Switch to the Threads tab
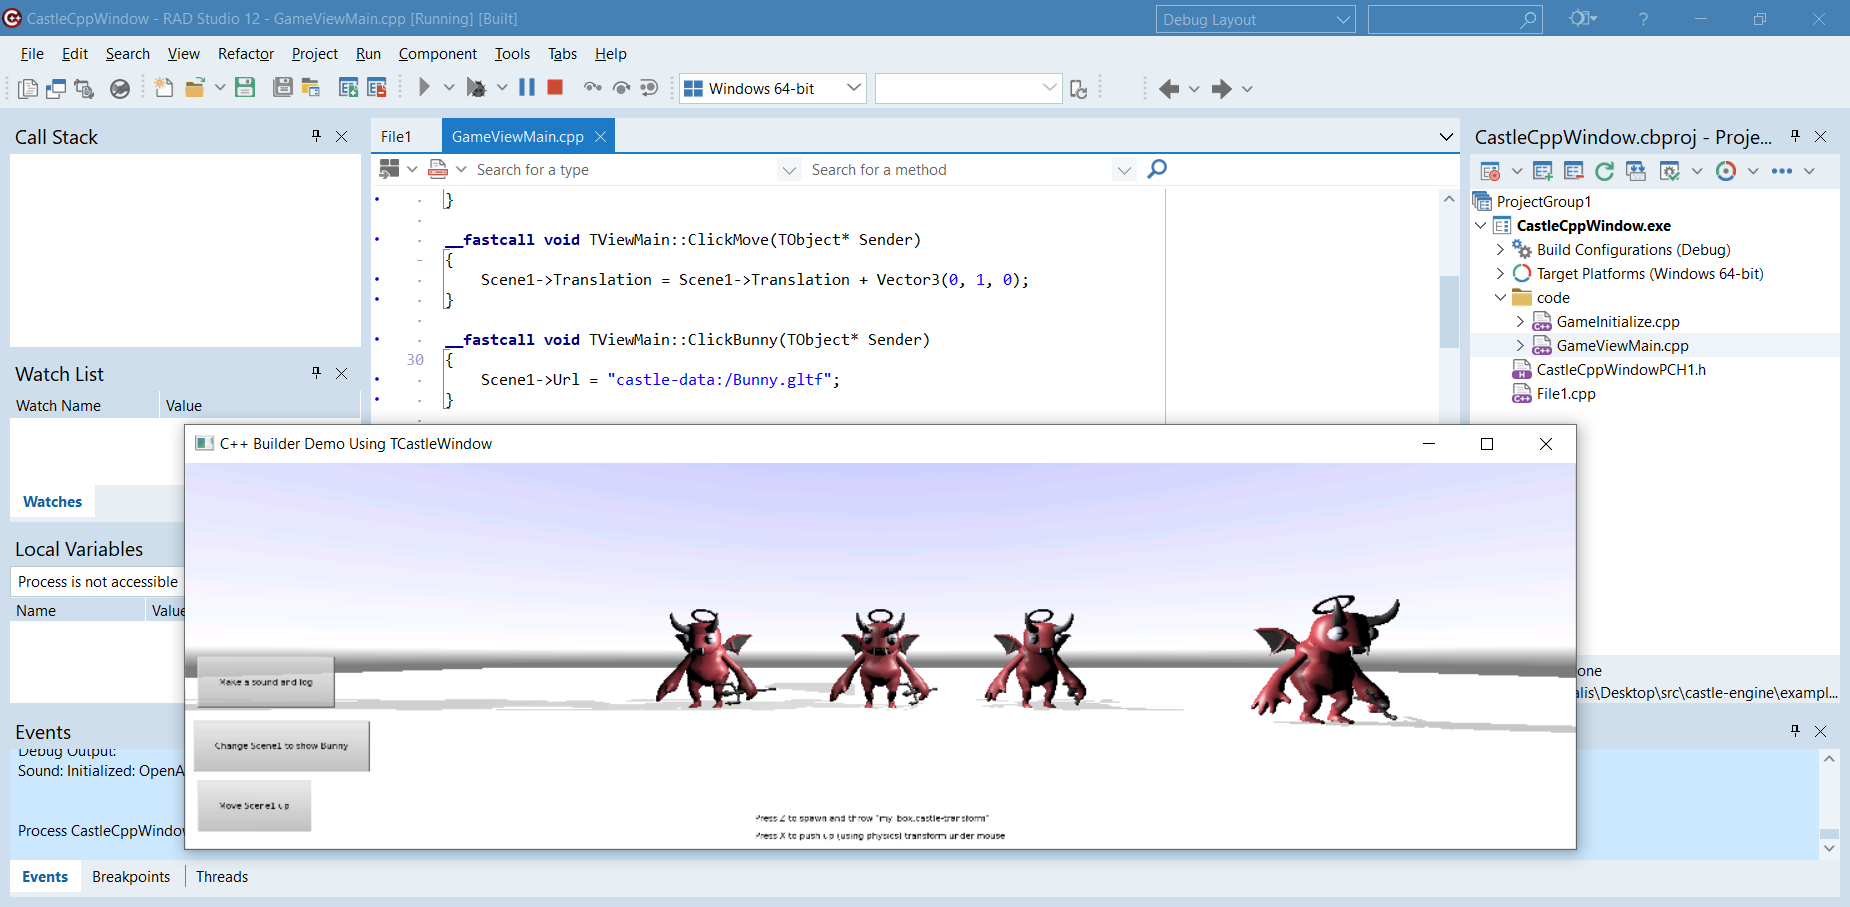The width and height of the screenshot is (1850, 907). (x=222, y=877)
